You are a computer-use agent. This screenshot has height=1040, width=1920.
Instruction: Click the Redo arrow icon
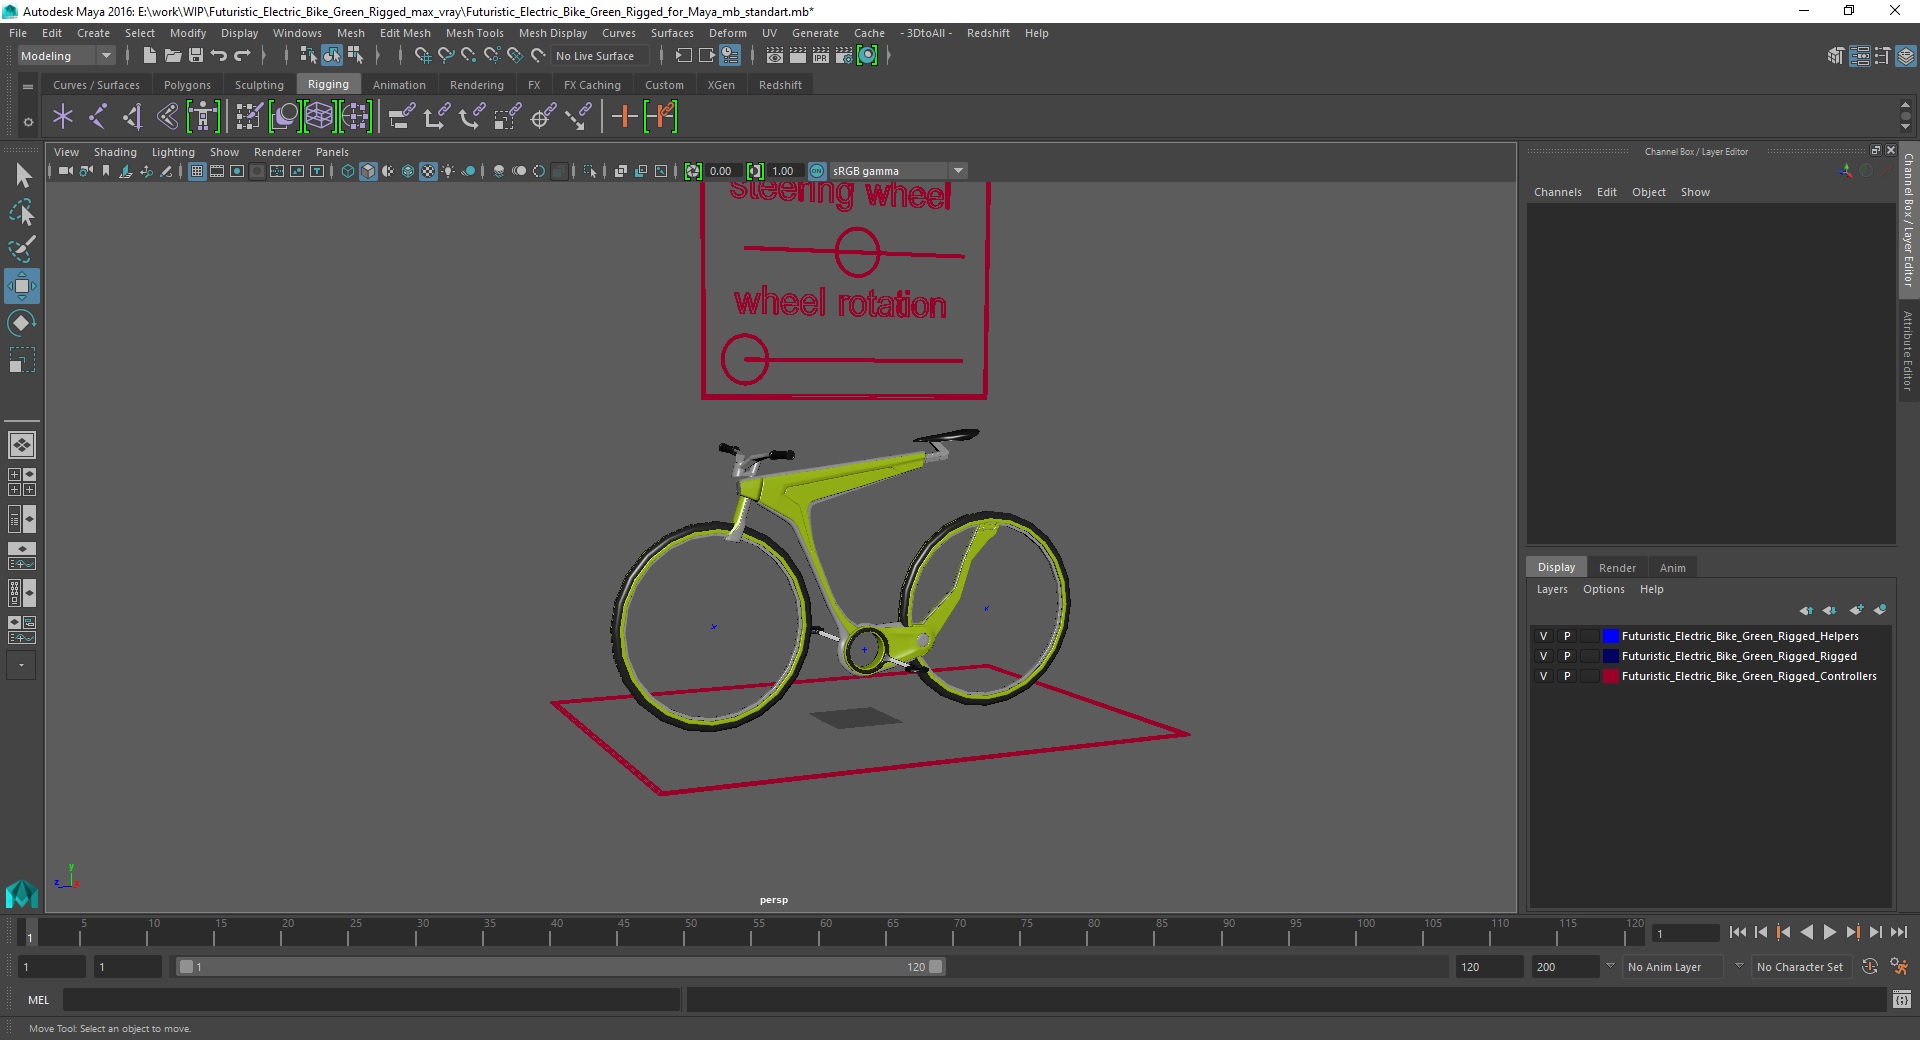tap(242, 56)
